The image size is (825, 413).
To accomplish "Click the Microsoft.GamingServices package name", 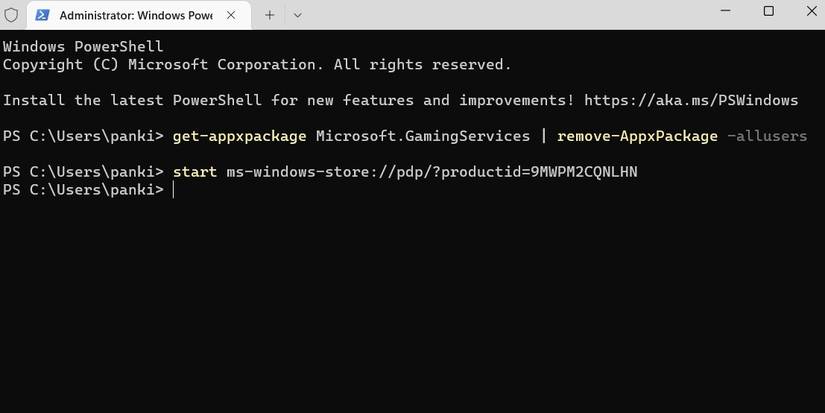I will (423, 136).
